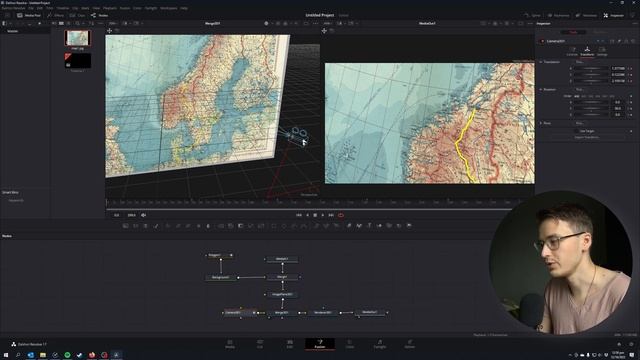Image resolution: width=640 pixels, height=360 pixels.
Task: Mute the viewer audio
Action: tap(143, 215)
